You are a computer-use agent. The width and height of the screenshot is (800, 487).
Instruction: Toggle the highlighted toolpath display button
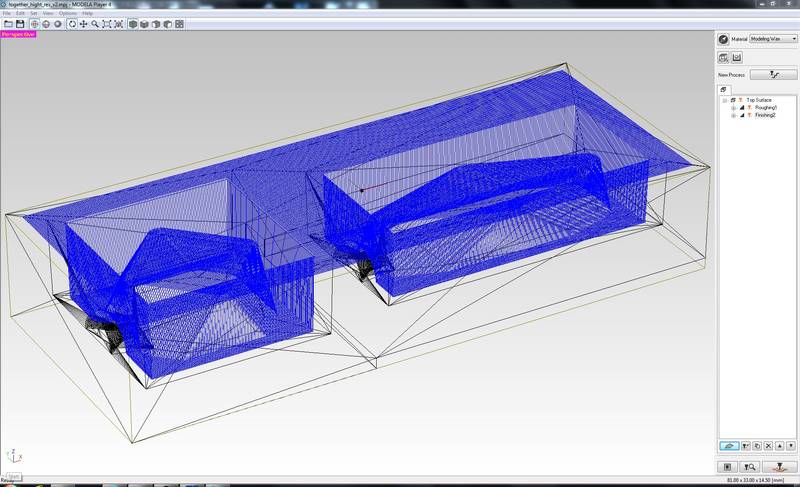[x=729, y=446]
